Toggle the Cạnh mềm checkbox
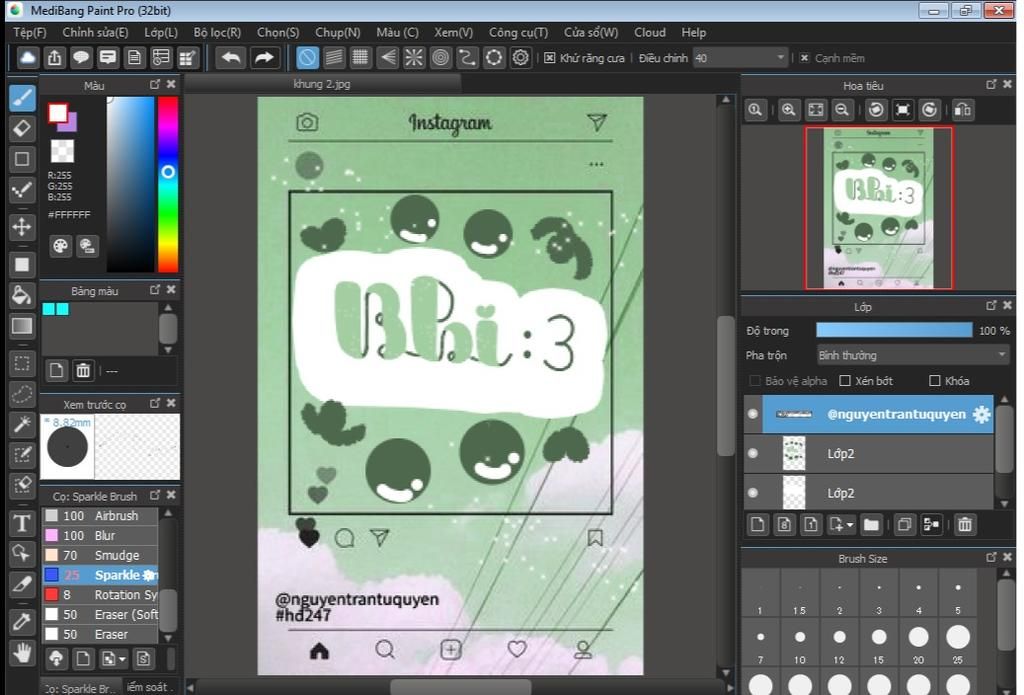Image resolution: width=1024 pixels, height=695 pixels. [x=805, y=58]
